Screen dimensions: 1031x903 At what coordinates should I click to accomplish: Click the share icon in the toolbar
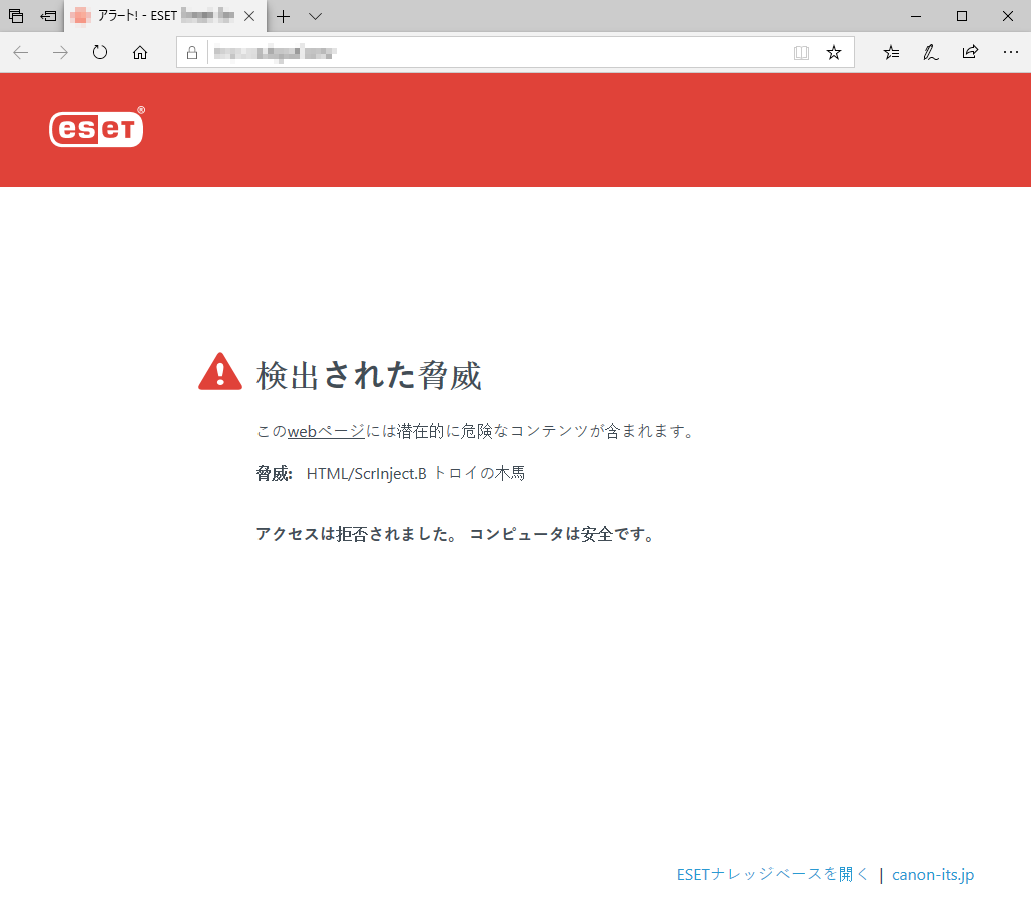point(970,52)
